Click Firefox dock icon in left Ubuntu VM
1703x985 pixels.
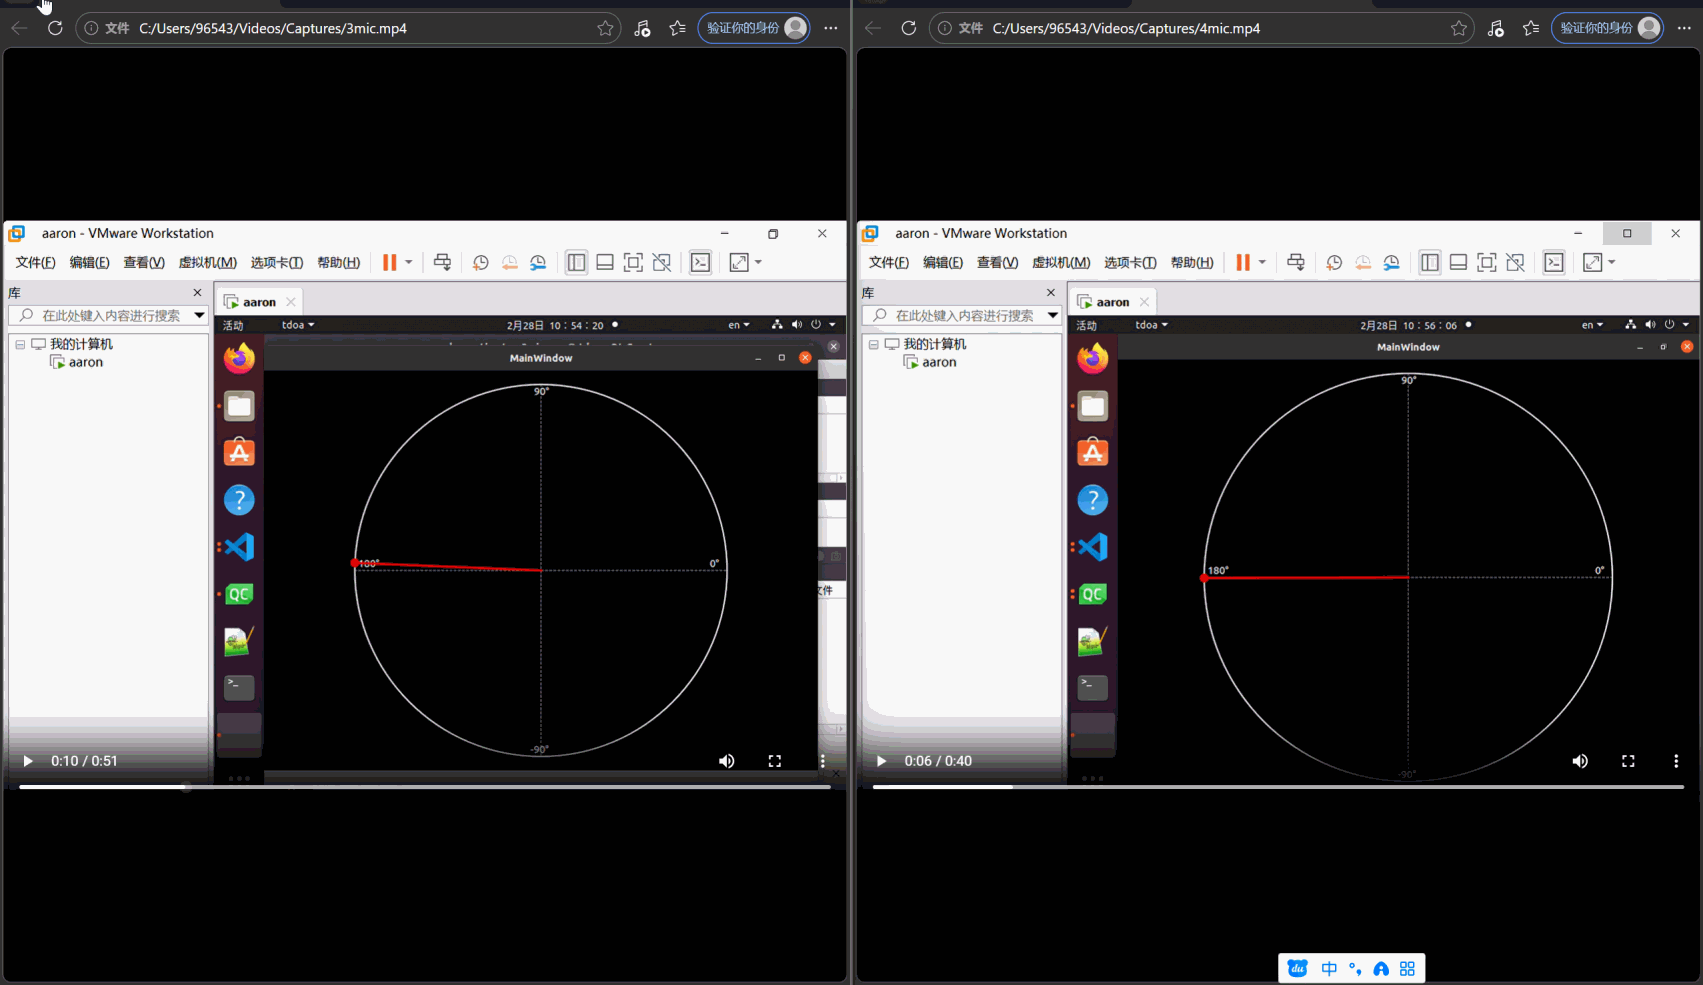(x=239, y=358)
